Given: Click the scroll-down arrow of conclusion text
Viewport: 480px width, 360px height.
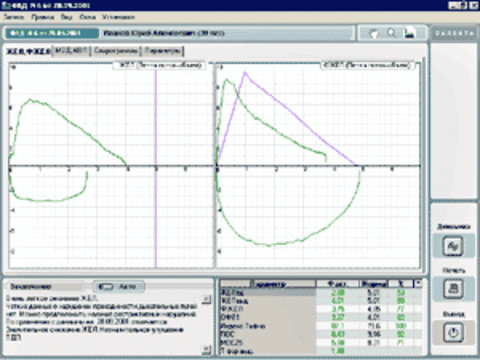Looking at the screenshot, I should click(x=207, y=349).
